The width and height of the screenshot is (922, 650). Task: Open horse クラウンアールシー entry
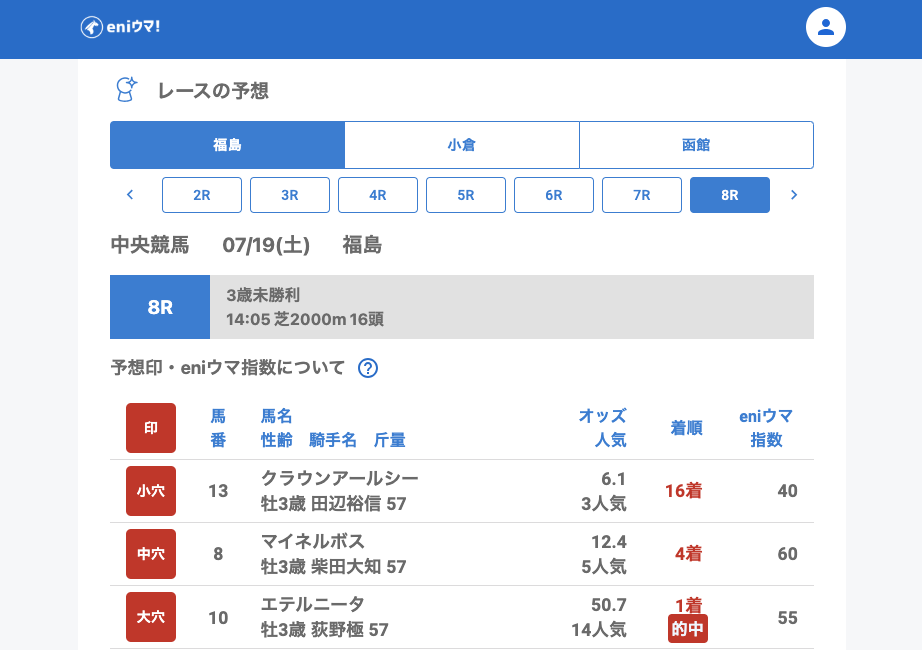(340, 478)
